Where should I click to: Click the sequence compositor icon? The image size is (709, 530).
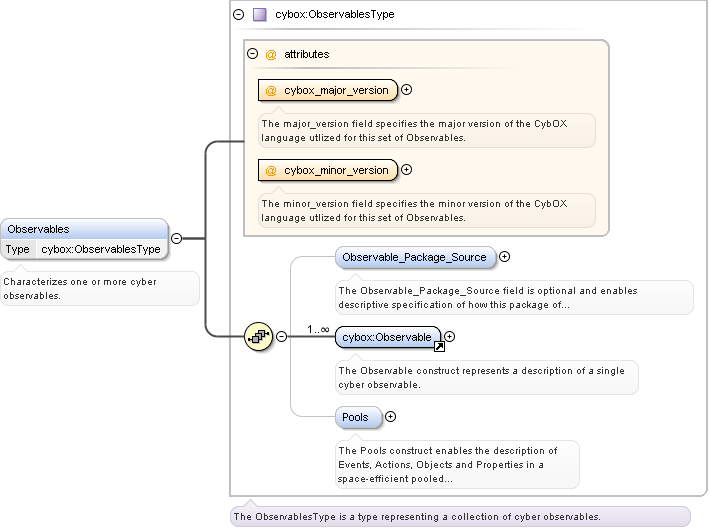(259, 337)
